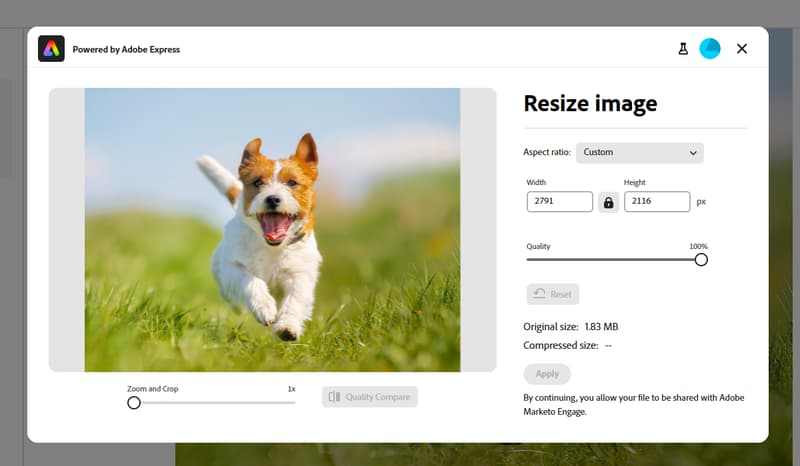The image size is (800, 466).
Task: Click the Reset button
Action: (553, 294)
